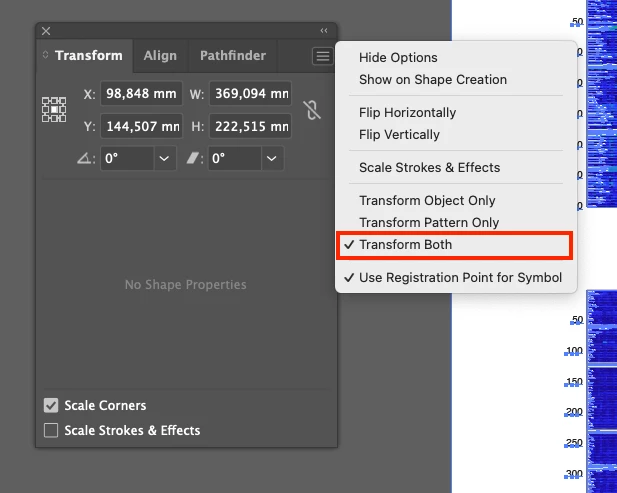Click the height field 222,515 mm

[x=251, y=126]
